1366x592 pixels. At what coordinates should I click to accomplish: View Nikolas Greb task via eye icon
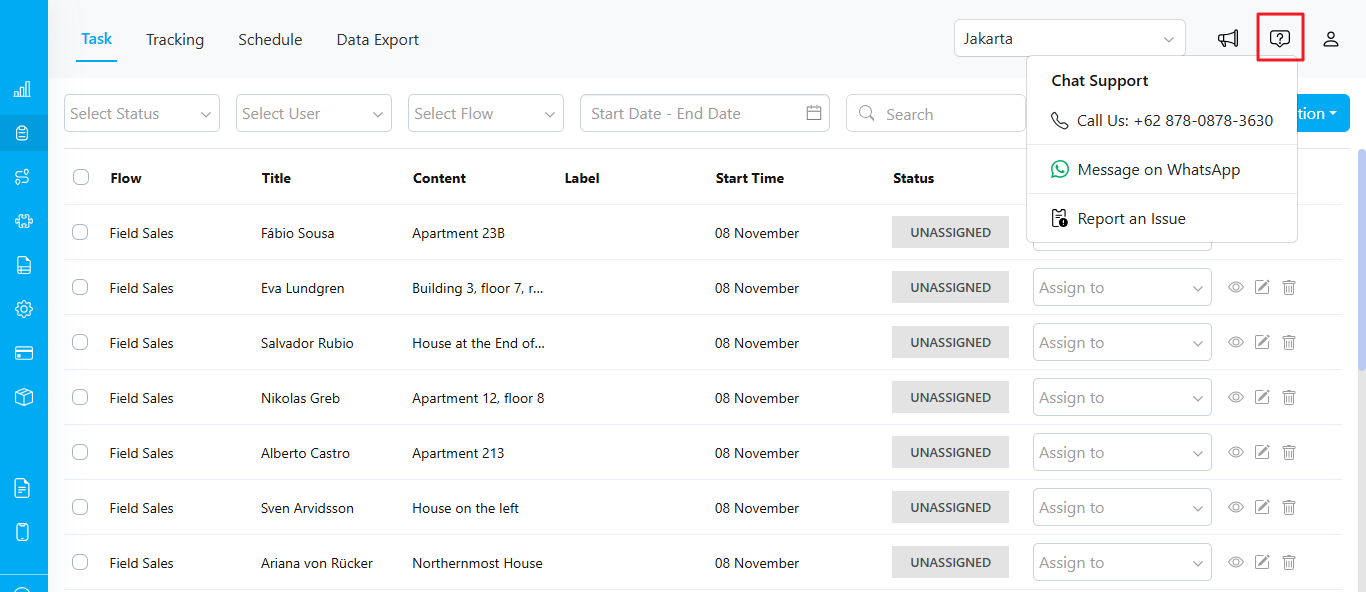pyautogui.click(x=1236, y=398)
